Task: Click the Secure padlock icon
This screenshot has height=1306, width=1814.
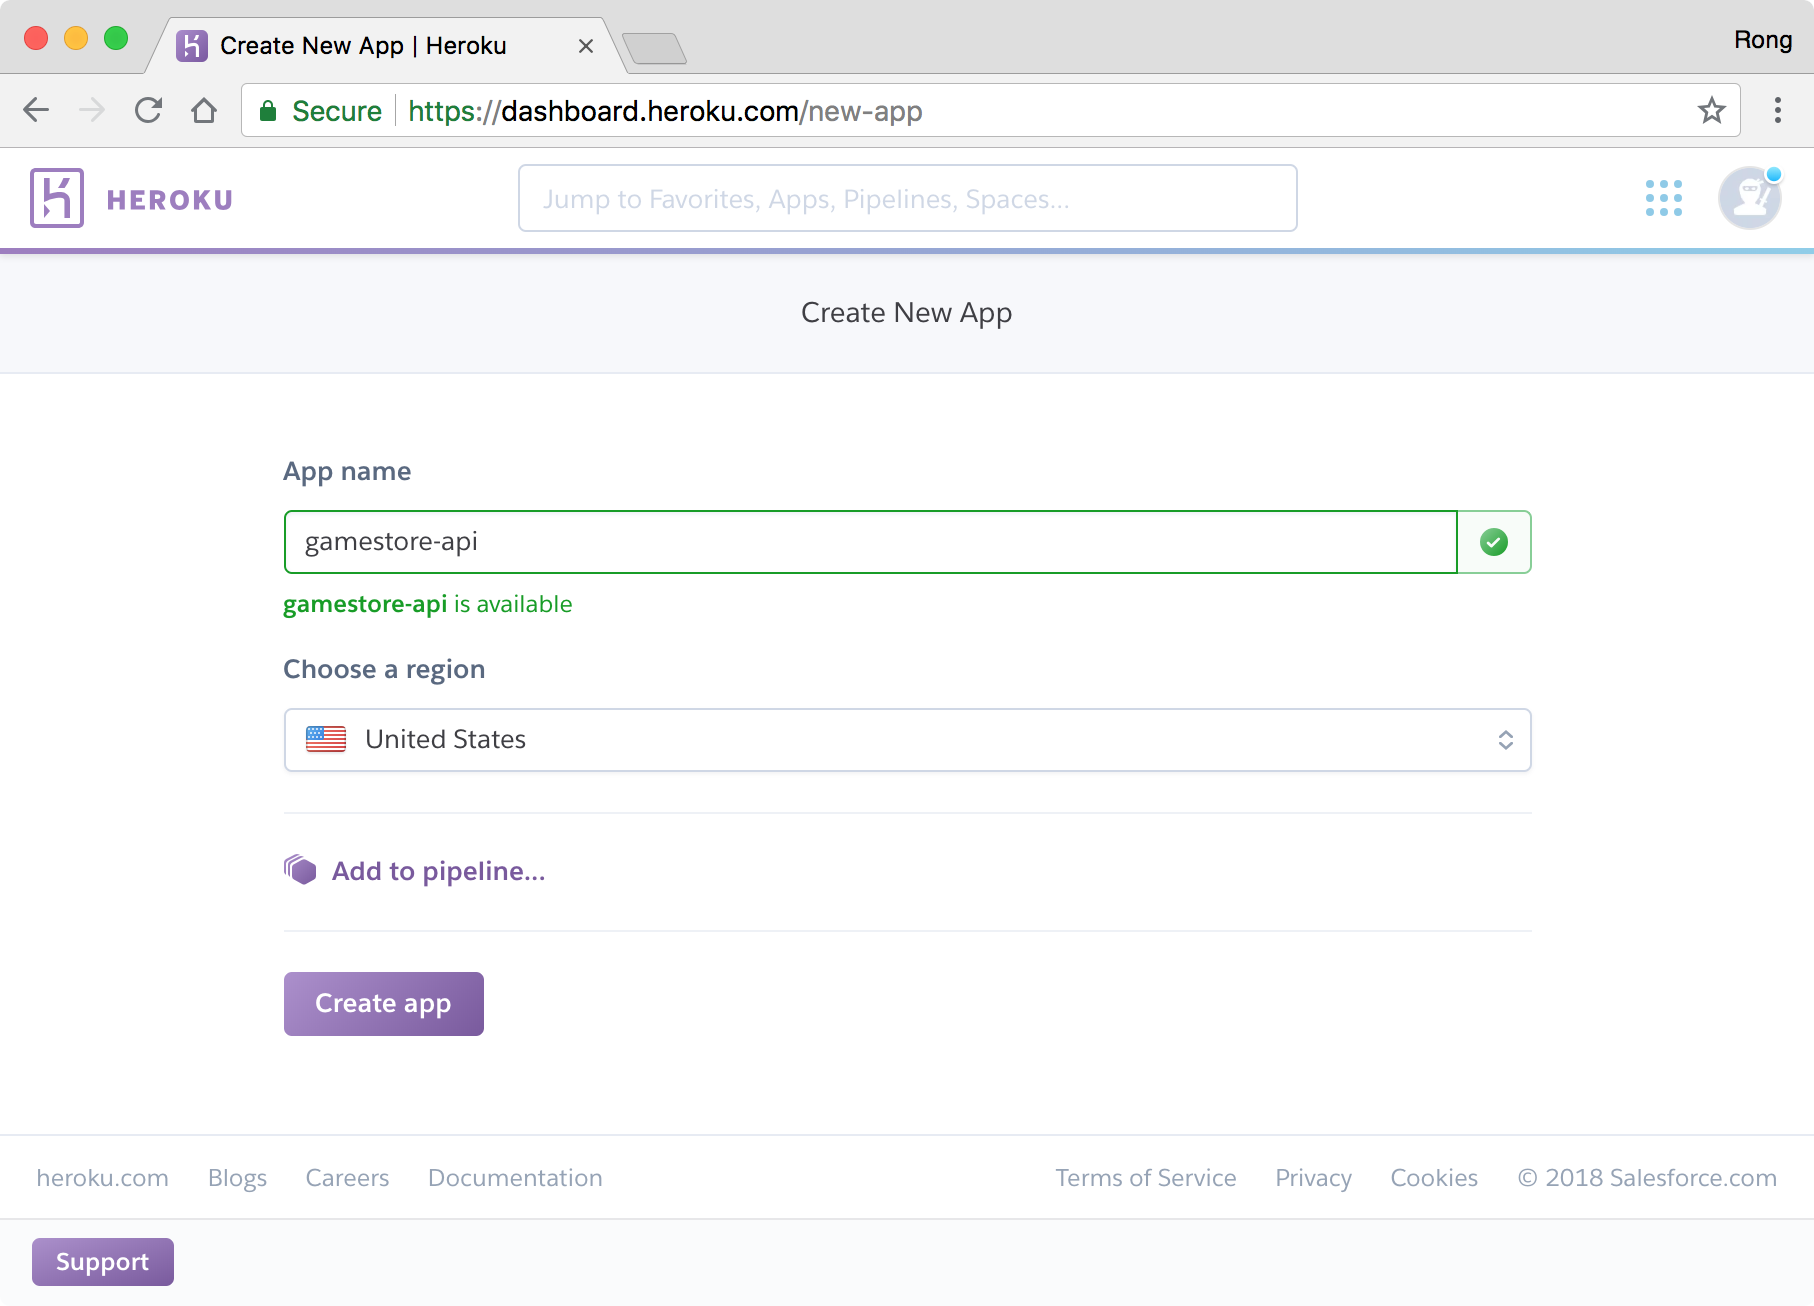Action: [268, 111]
